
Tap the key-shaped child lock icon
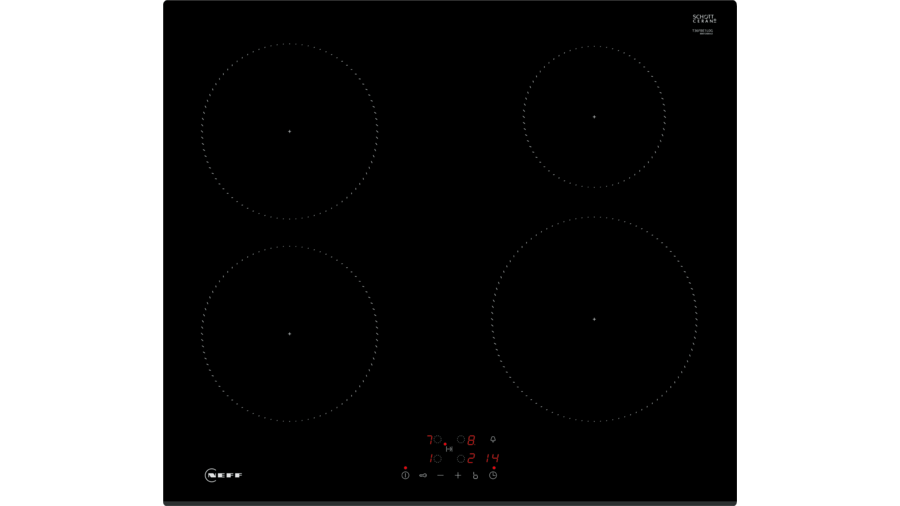coord(423,476)
